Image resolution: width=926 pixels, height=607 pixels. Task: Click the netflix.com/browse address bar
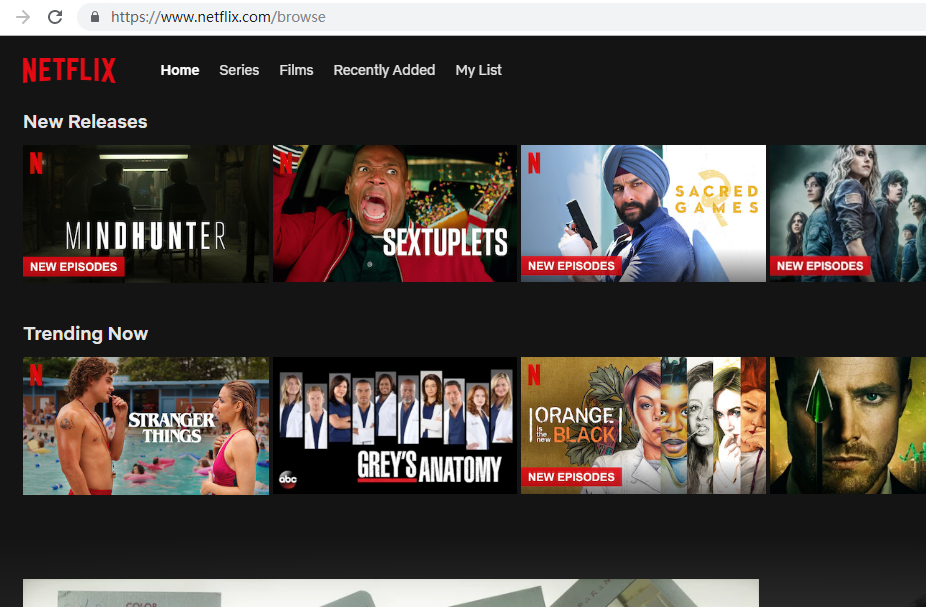click(x=501, y=17)
